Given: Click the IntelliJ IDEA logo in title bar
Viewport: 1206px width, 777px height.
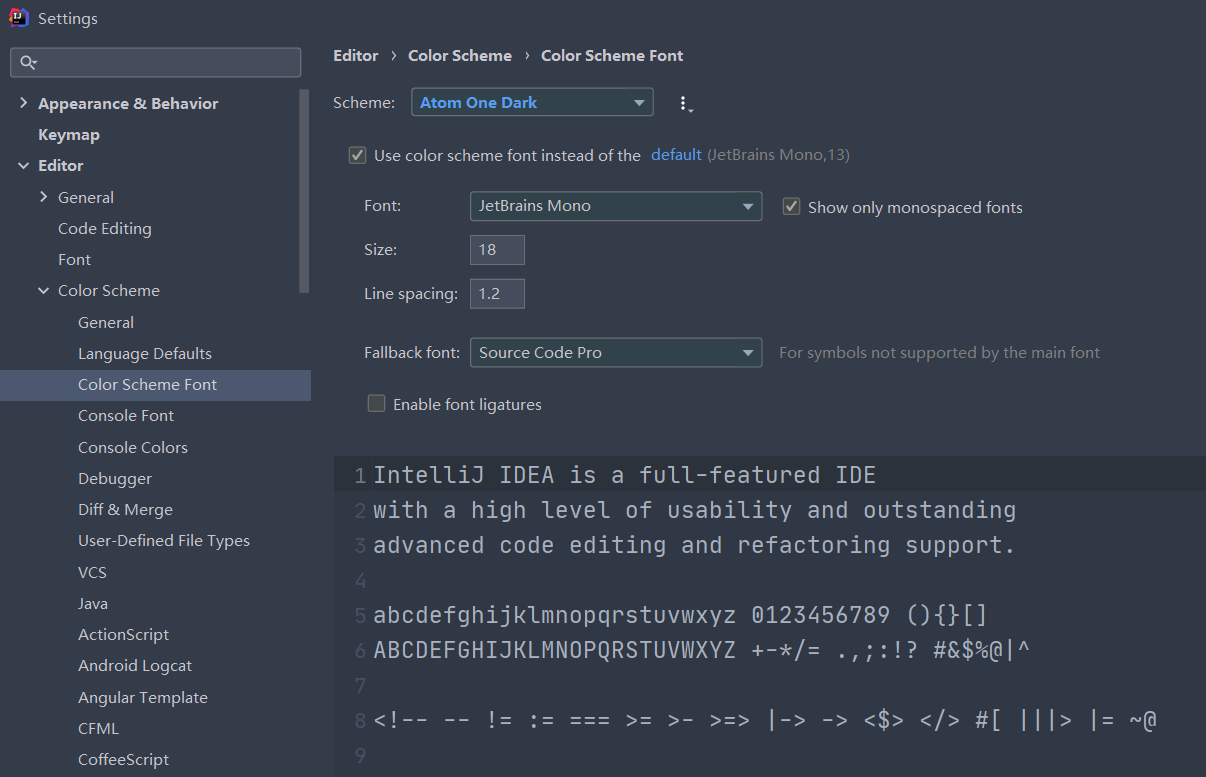Looking at the screenshot, I should click(19, 18).
